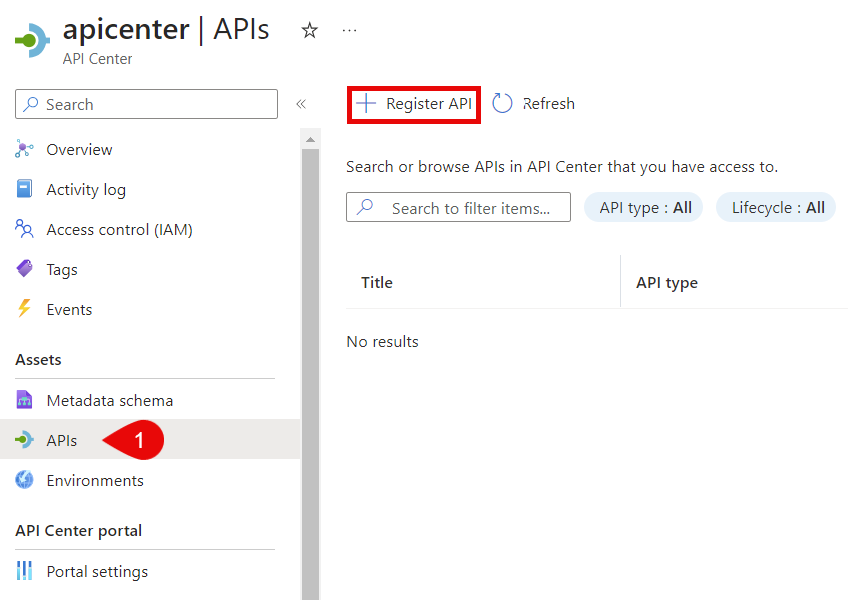Screen dimensions: 848x600
Task: Click the Refresh button label
Action: [548, 104]
